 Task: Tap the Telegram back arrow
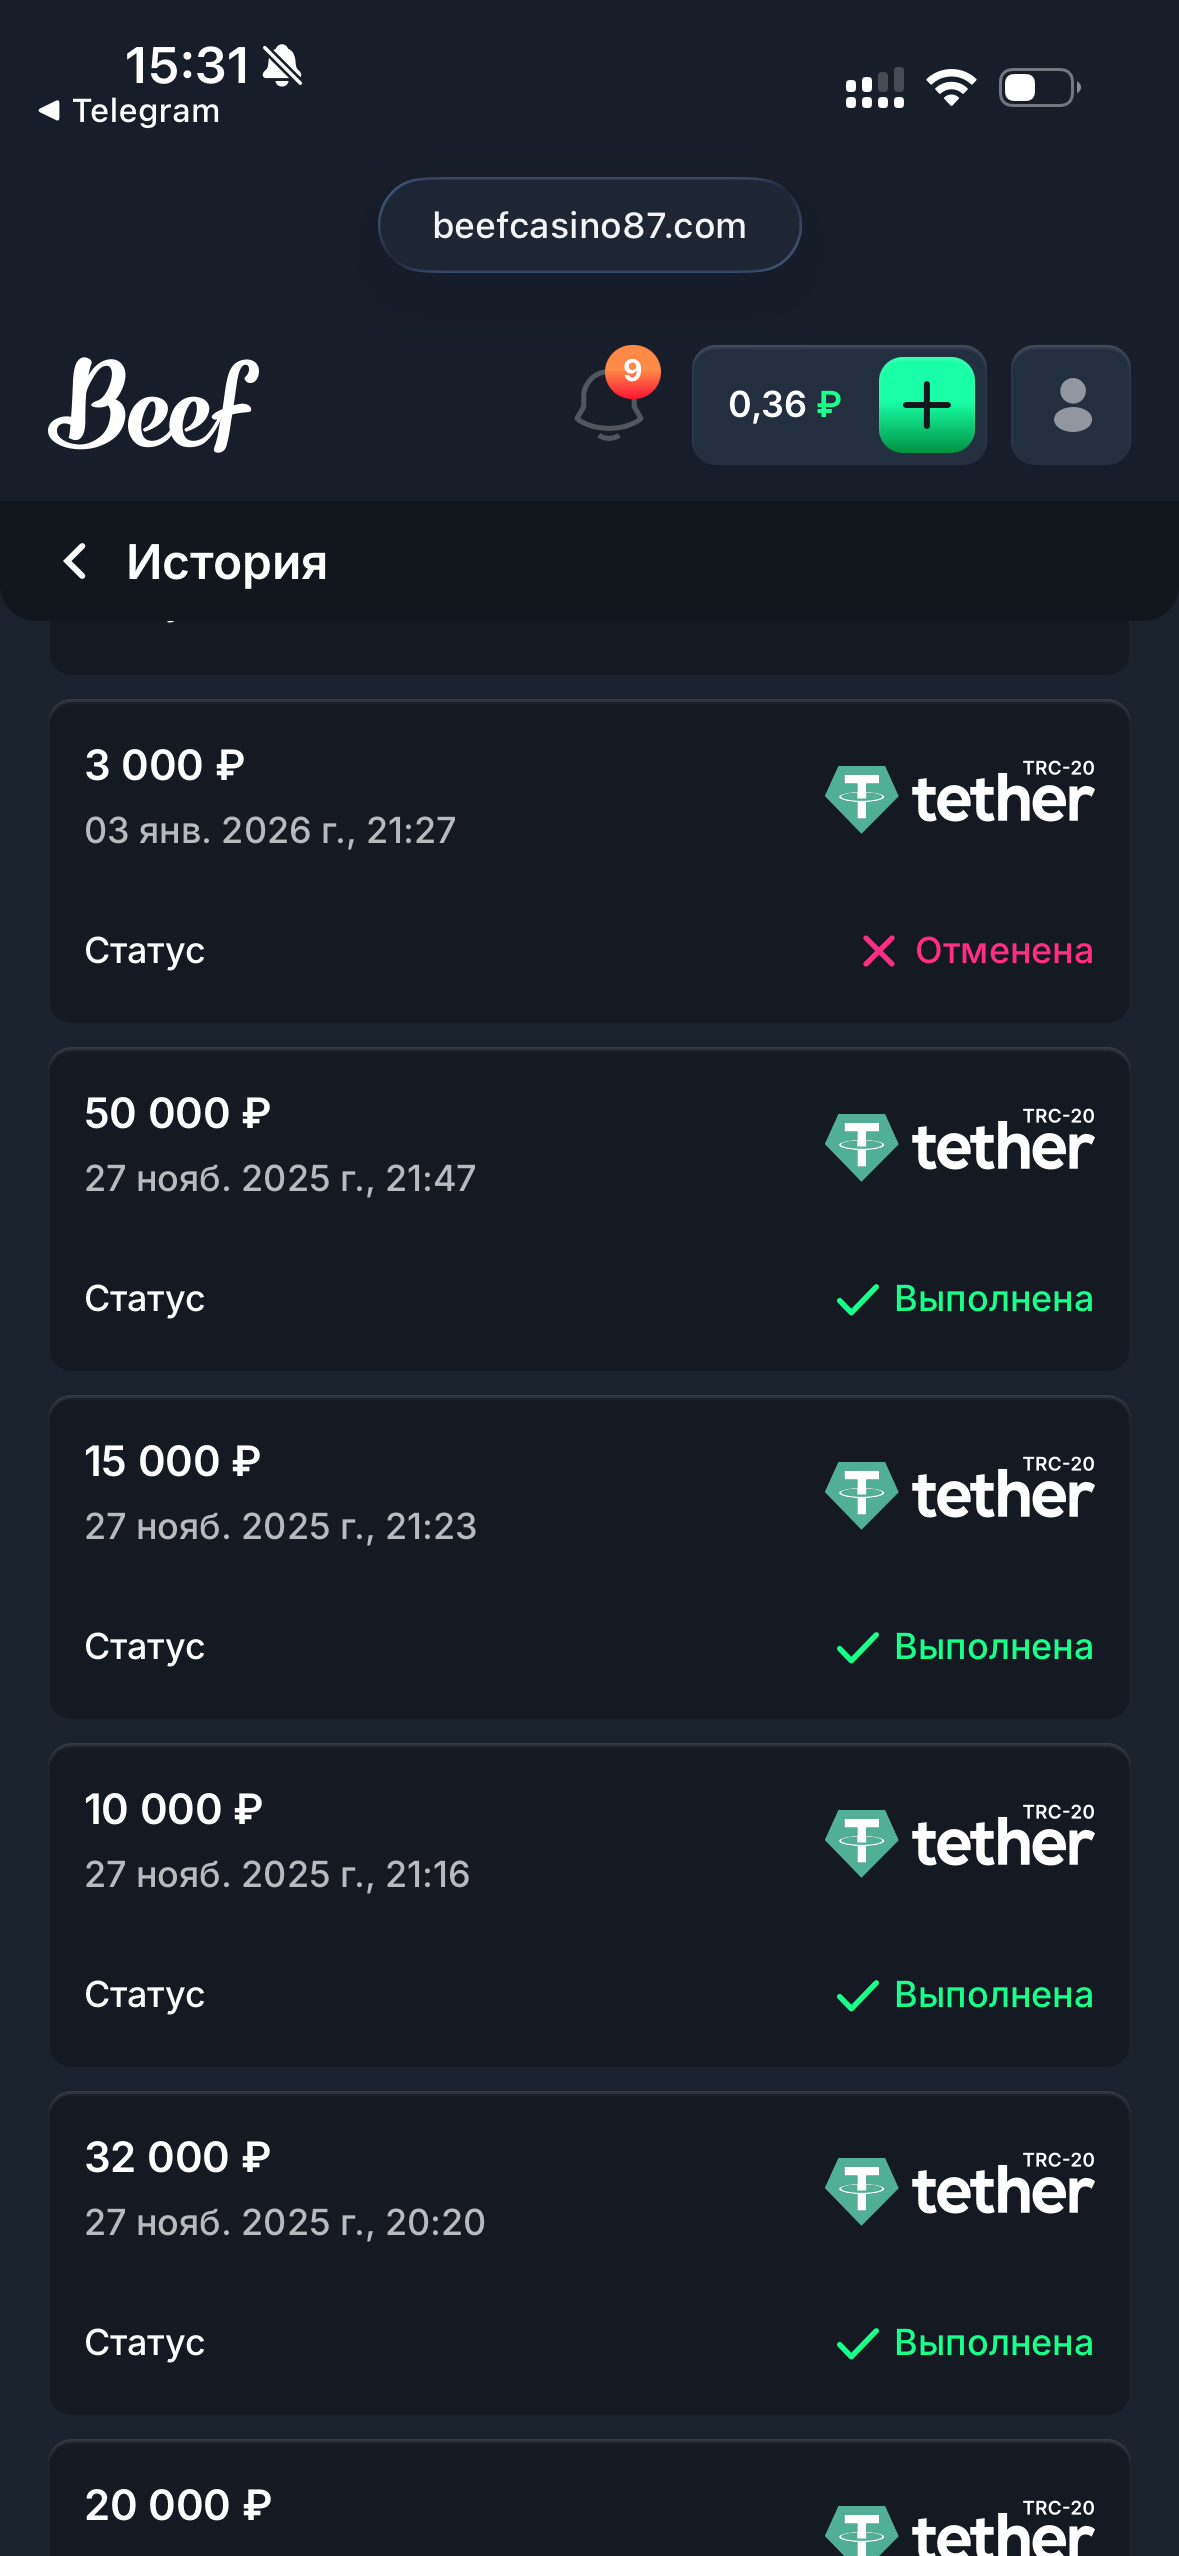point(48,111)
